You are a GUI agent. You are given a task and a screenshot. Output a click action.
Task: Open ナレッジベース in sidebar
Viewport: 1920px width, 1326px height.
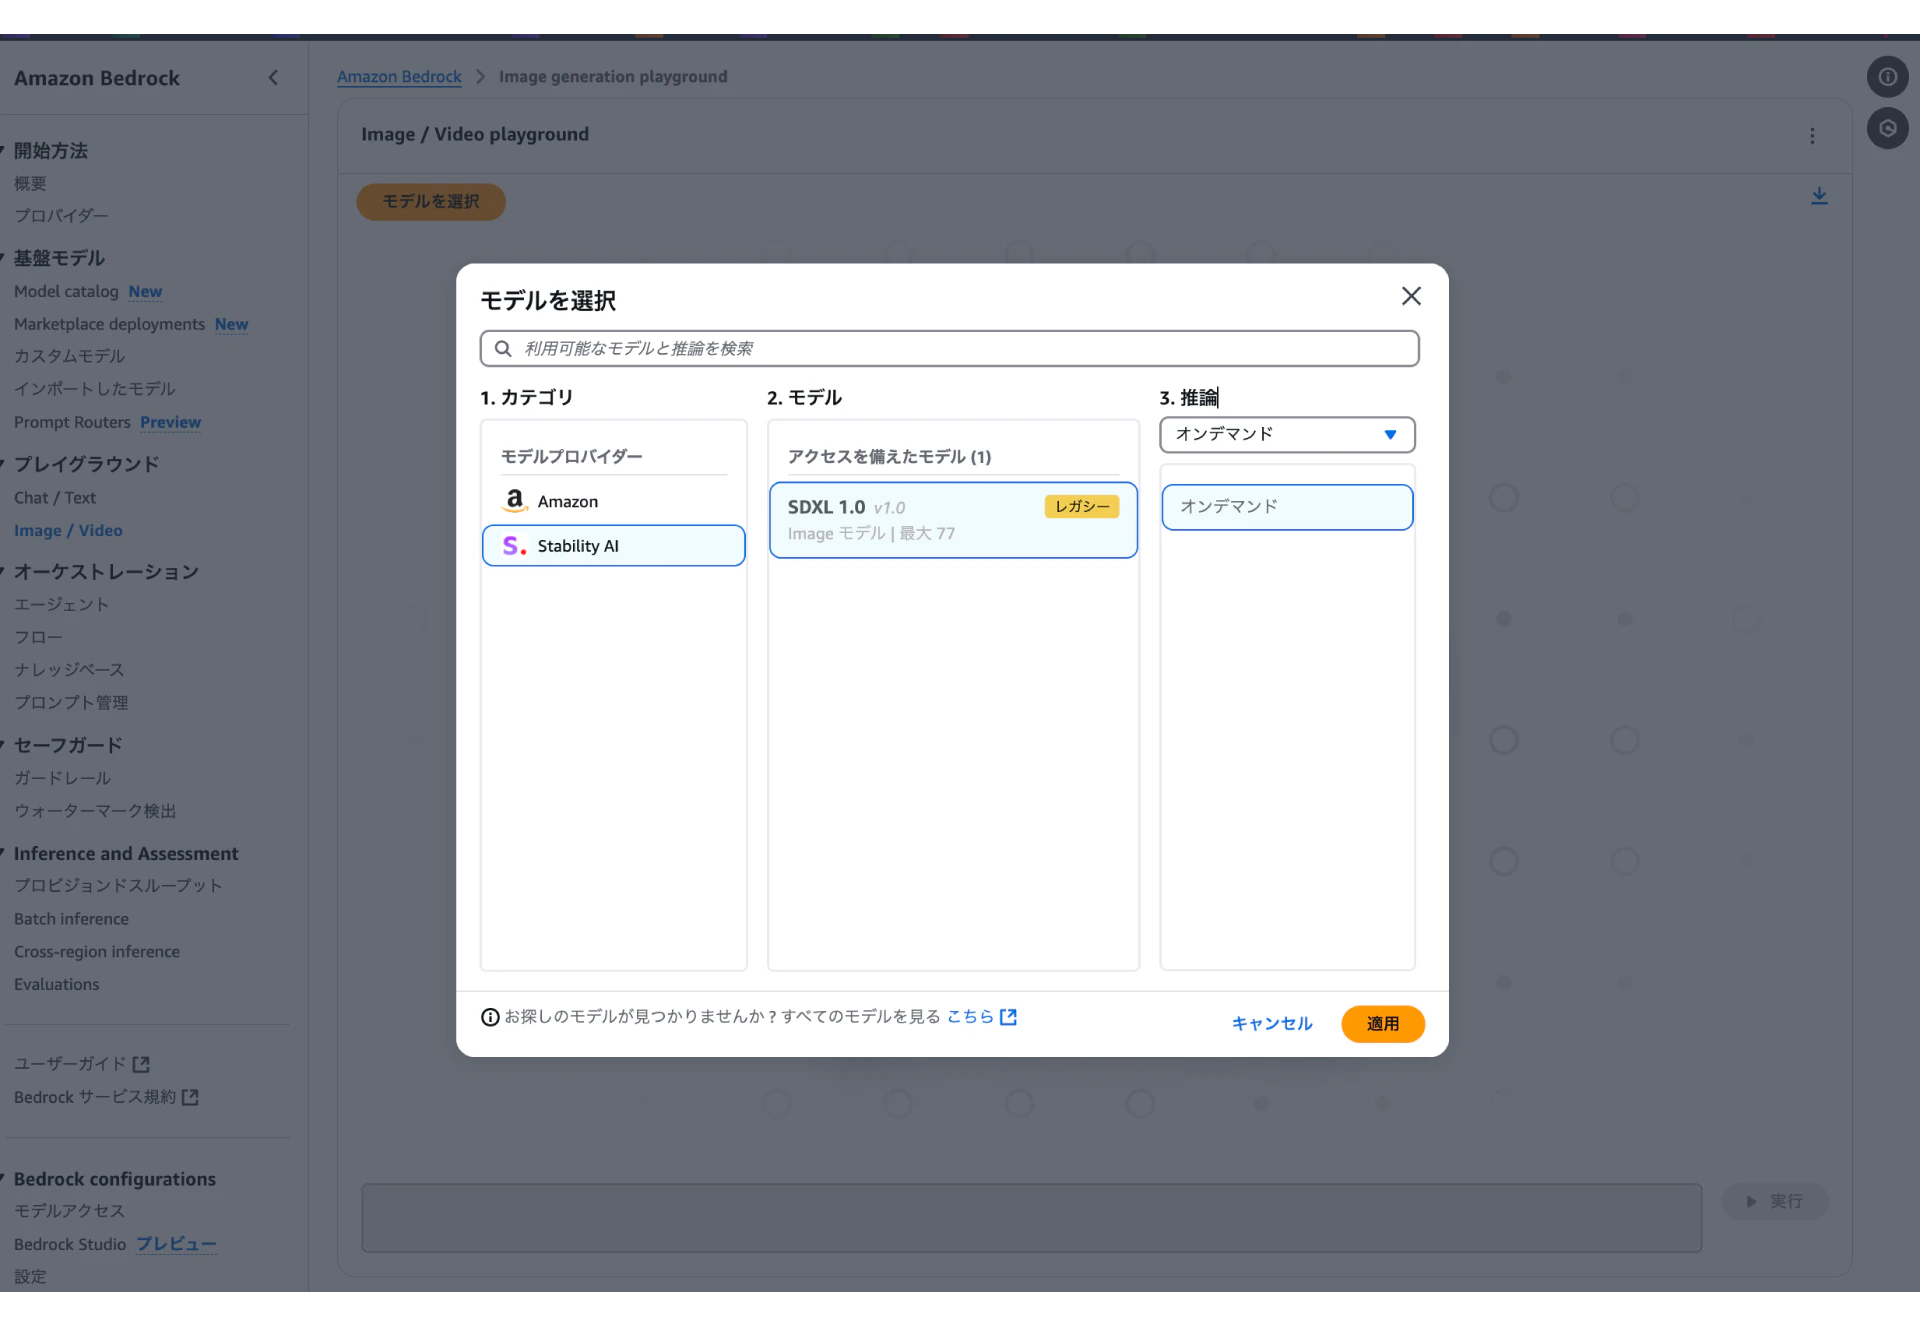tap(69, 670)
